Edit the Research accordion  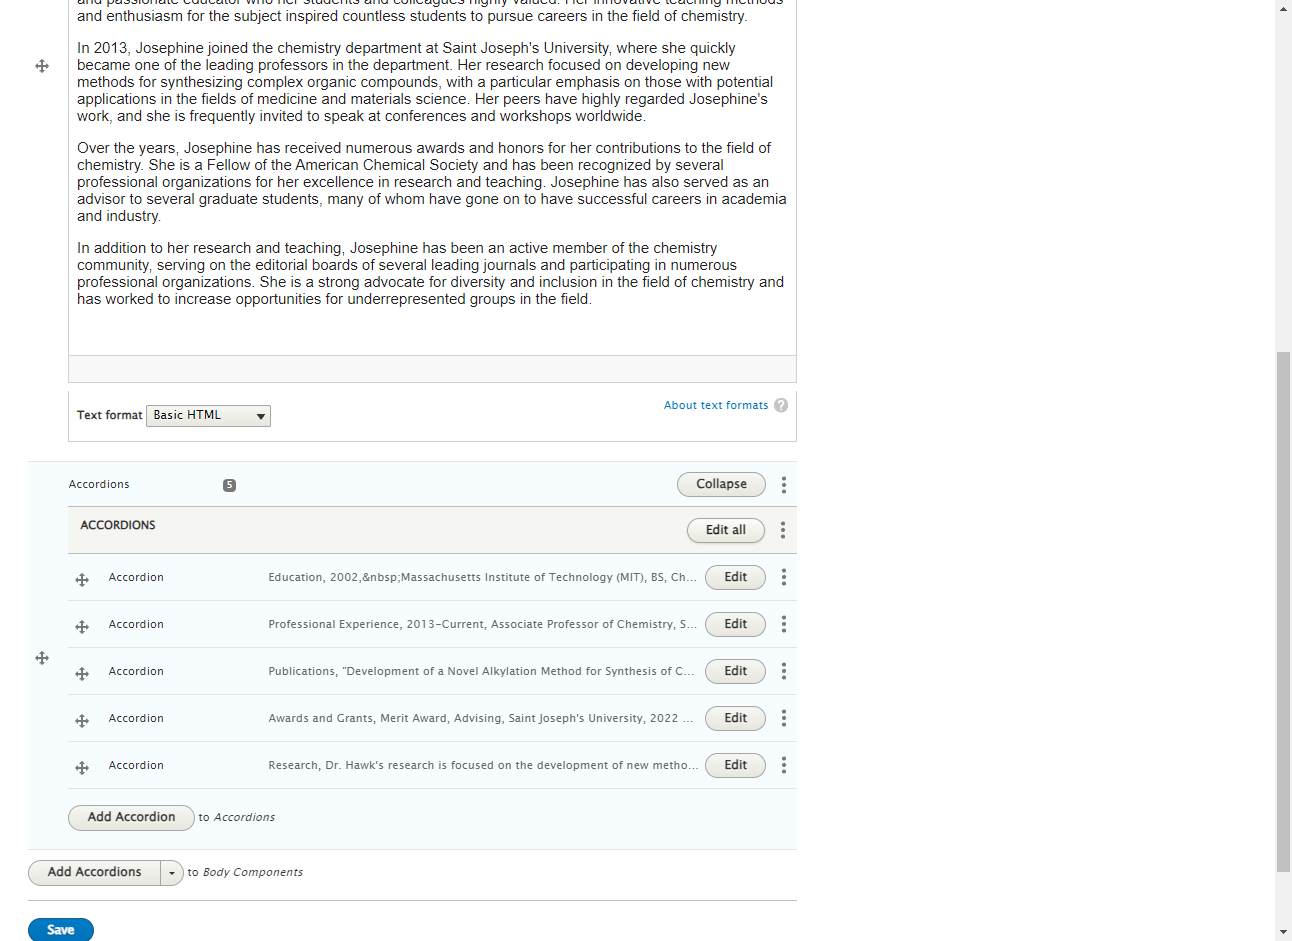735,765
